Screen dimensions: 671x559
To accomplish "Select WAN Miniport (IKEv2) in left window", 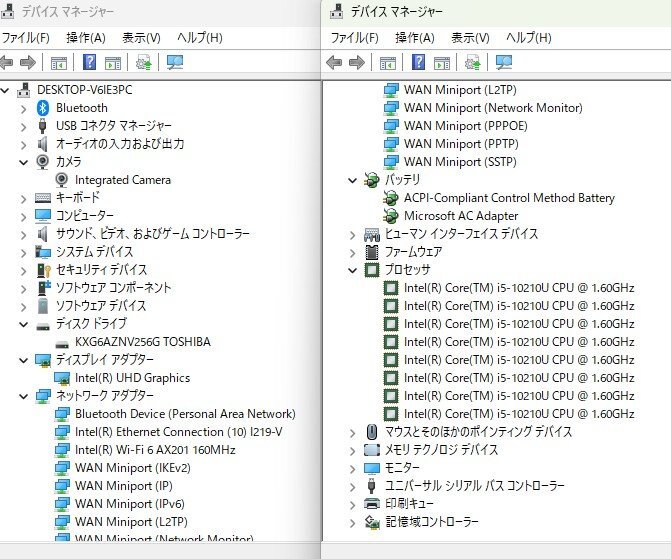I will coord(133,468).
